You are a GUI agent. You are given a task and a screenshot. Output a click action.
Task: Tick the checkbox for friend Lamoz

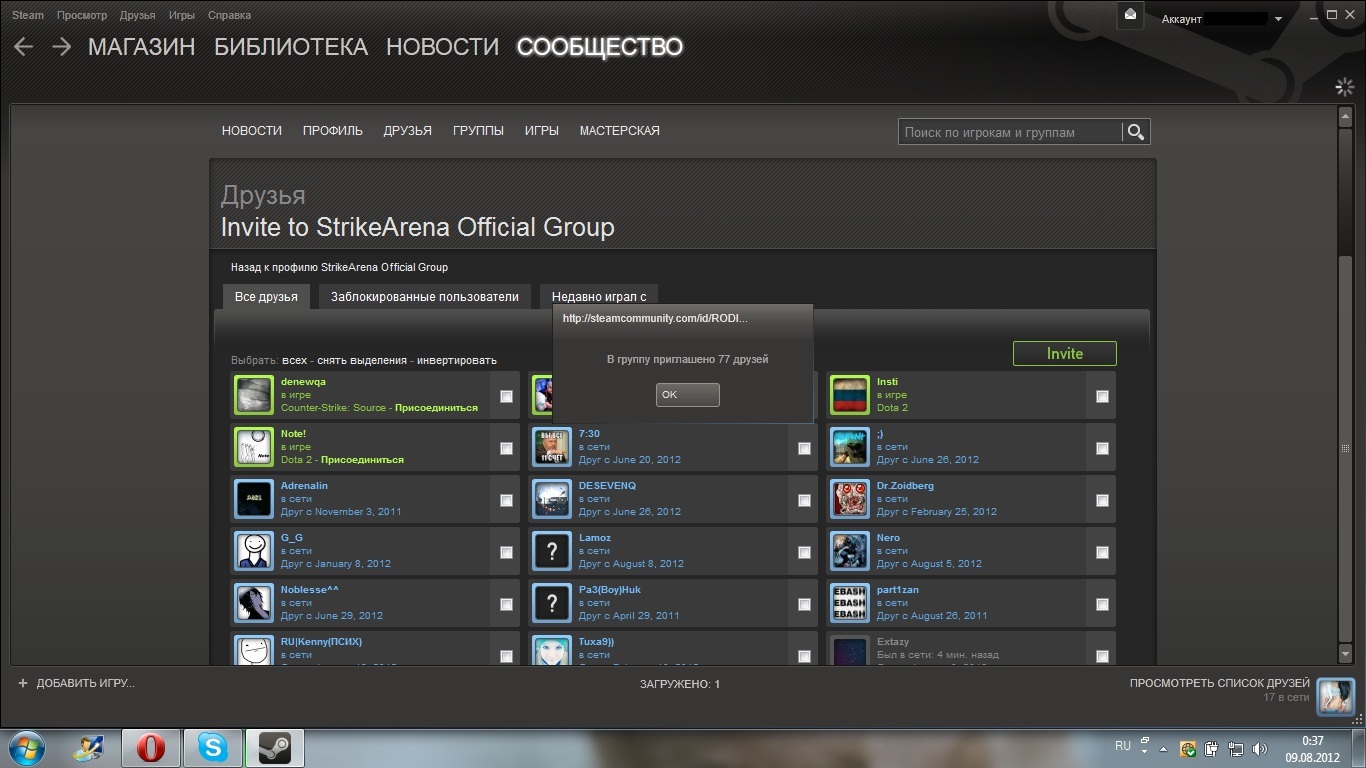[804, 552]
